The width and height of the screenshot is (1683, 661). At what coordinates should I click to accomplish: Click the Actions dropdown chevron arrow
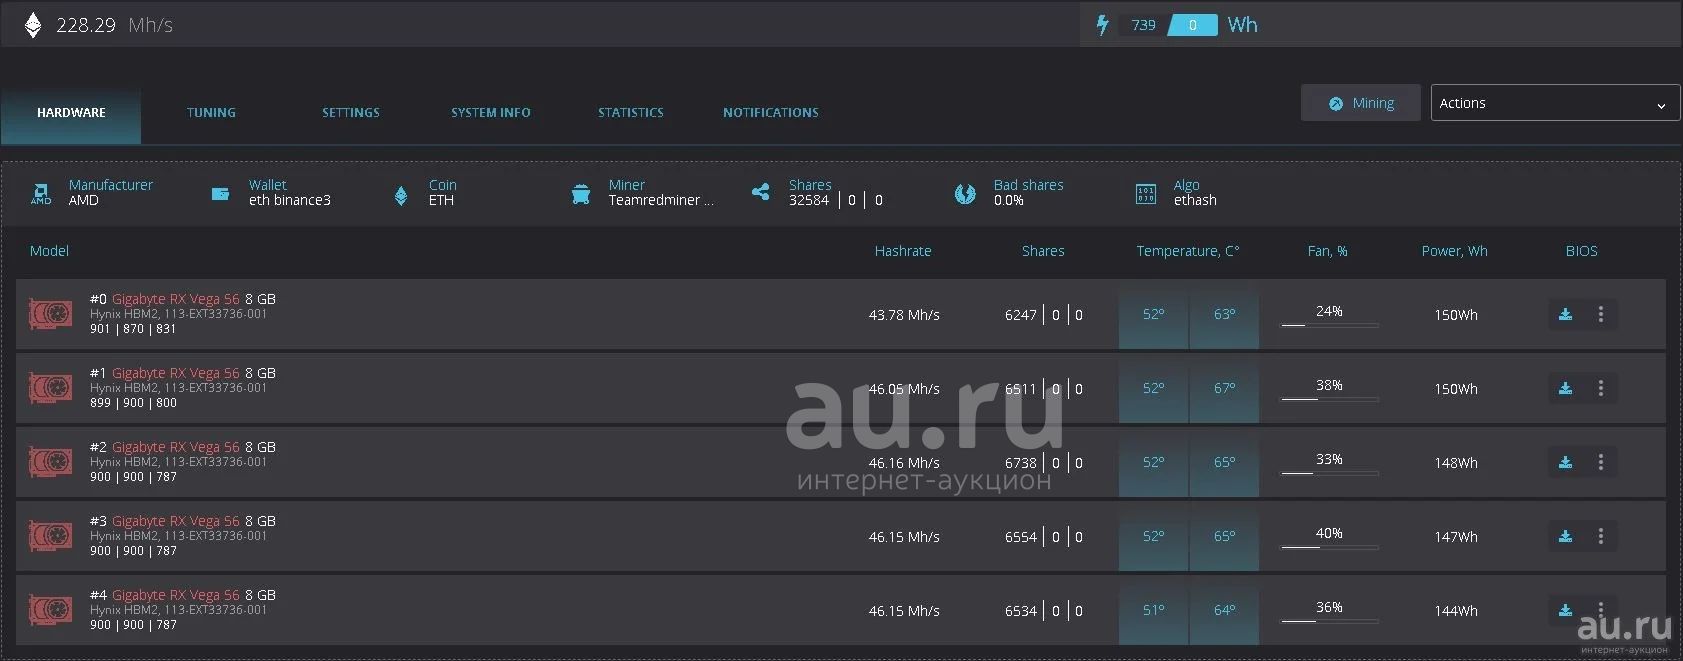1661,105
